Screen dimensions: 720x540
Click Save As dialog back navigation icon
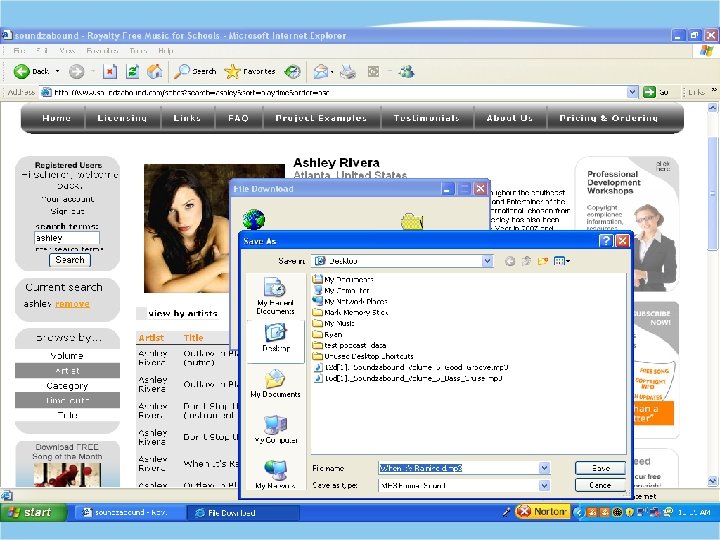(510, 261)
